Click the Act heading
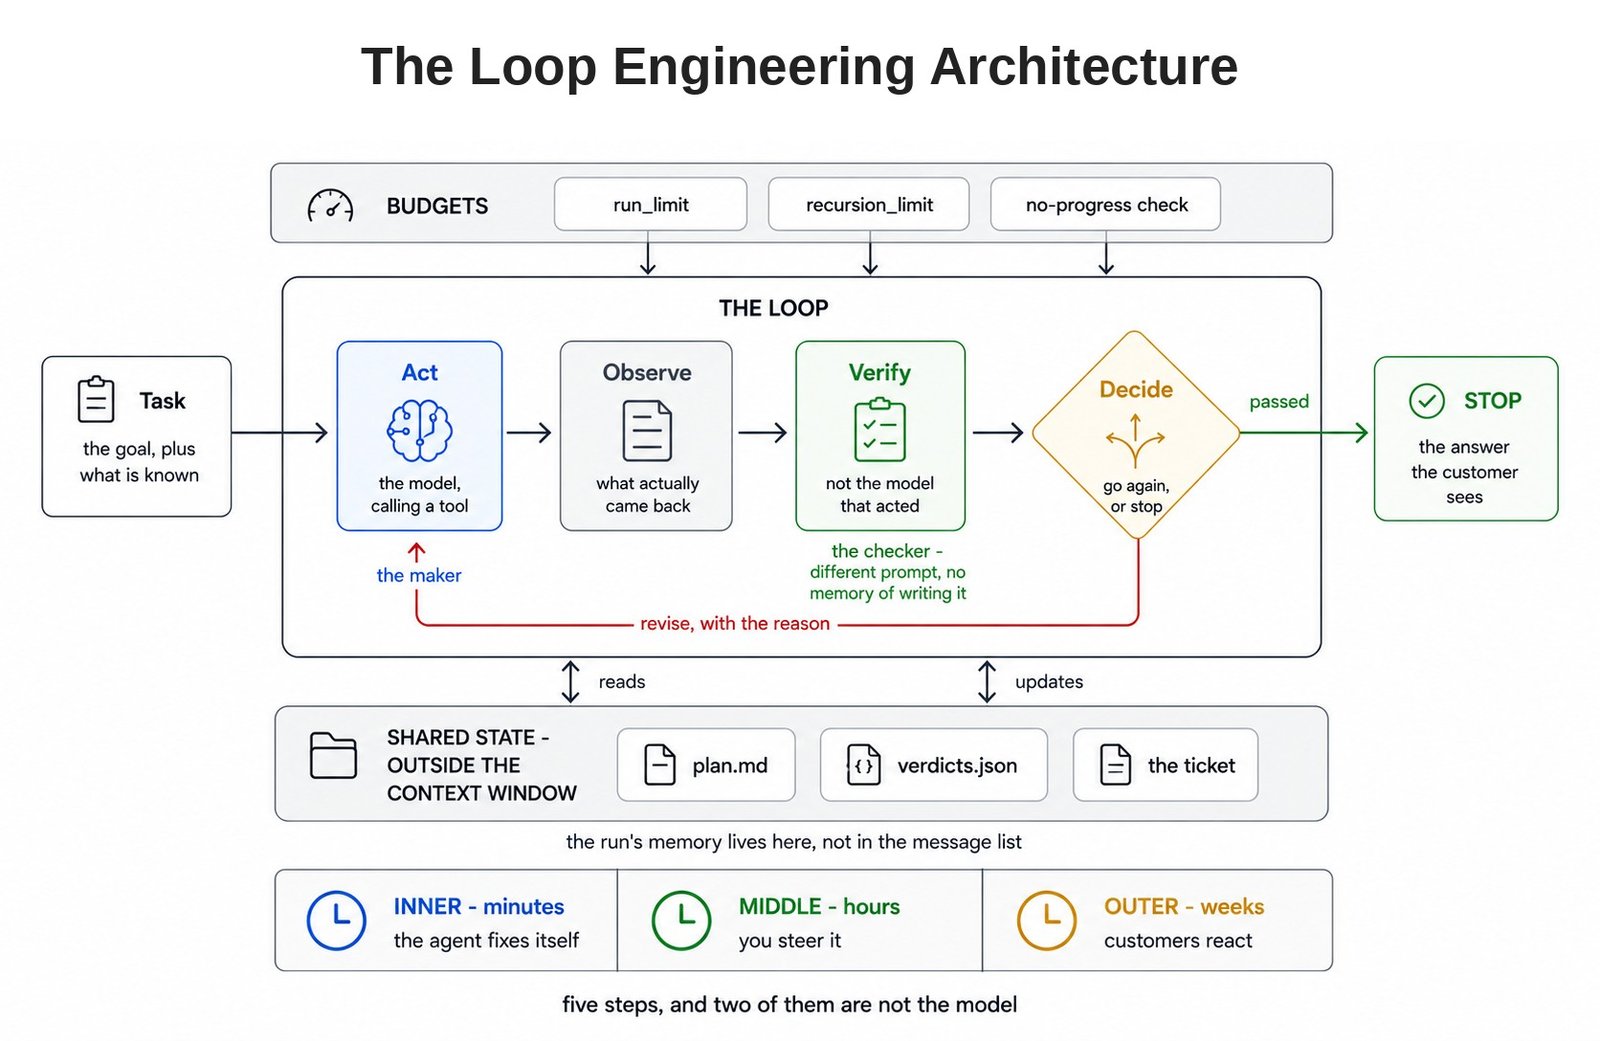Image resolution: width=1600 pixels, height=1041 pixels. point(420,372)
